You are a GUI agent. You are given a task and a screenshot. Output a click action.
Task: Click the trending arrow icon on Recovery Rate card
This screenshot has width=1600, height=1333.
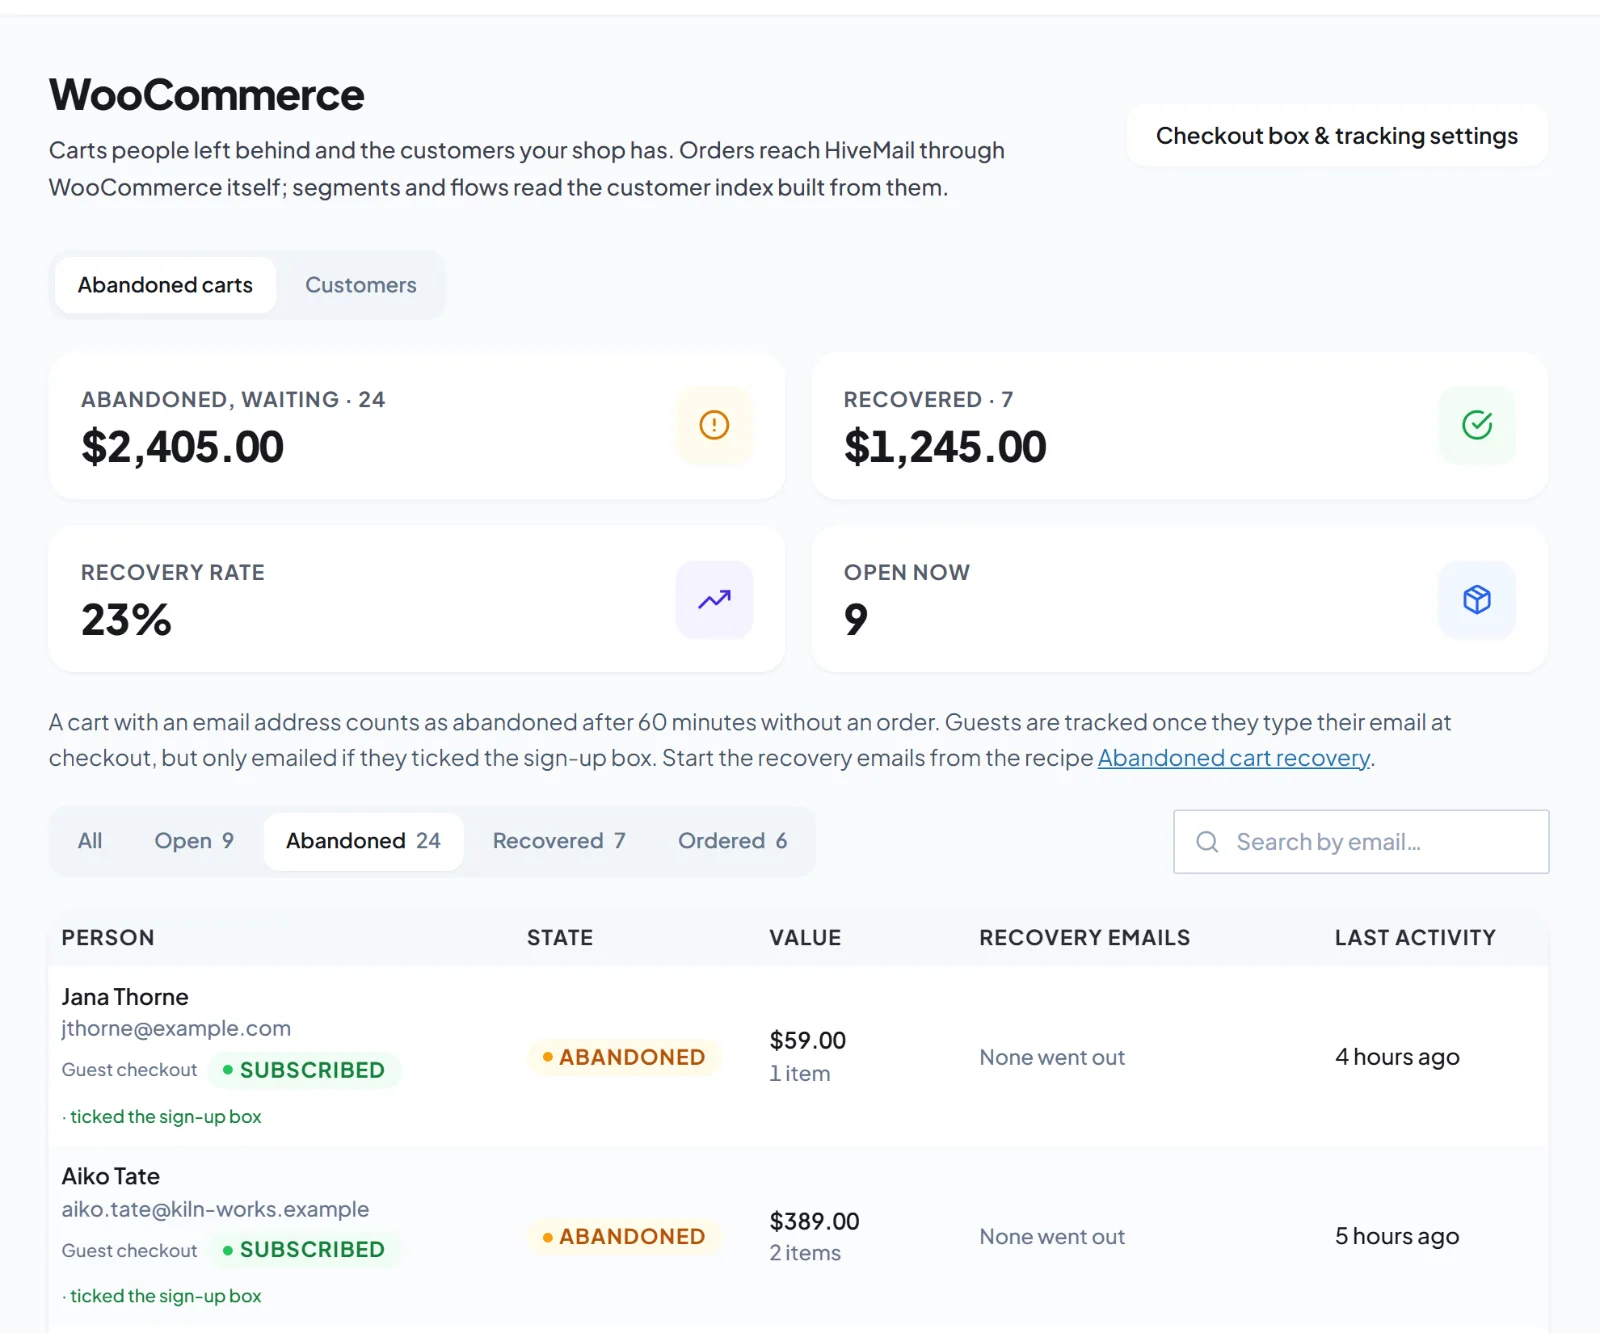coord(714,599)
